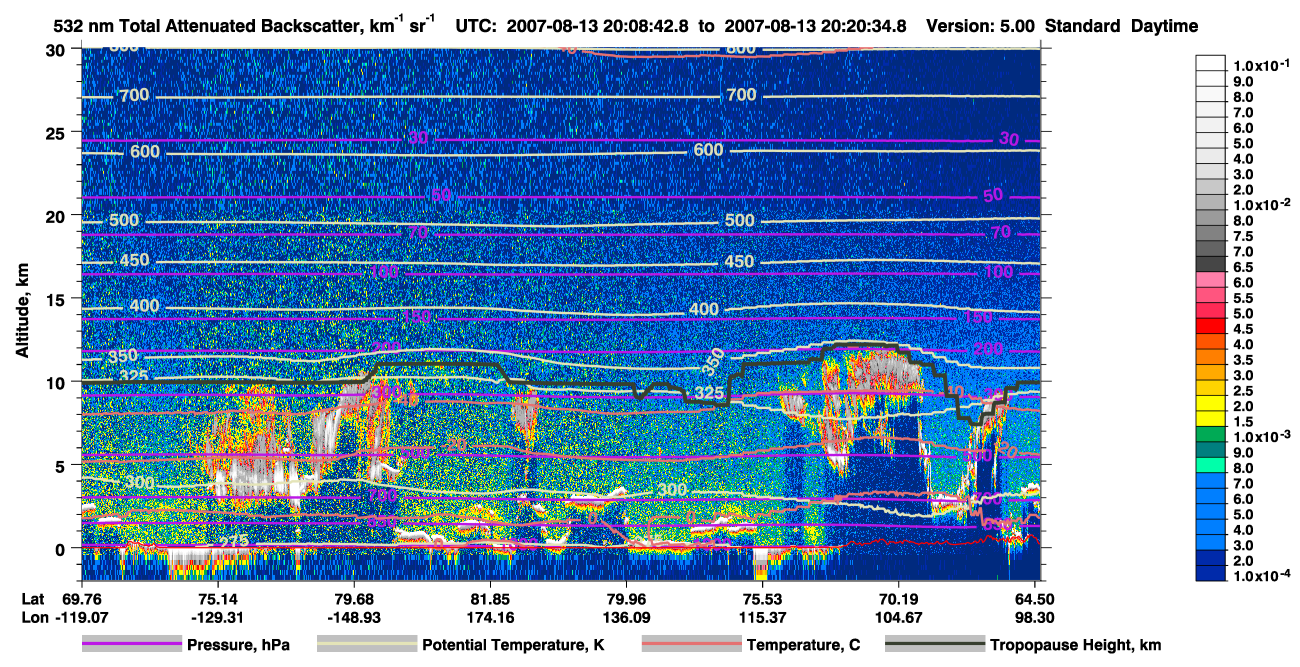Click latitude value '75.53'
The image size is (1300, 667).
762,599
